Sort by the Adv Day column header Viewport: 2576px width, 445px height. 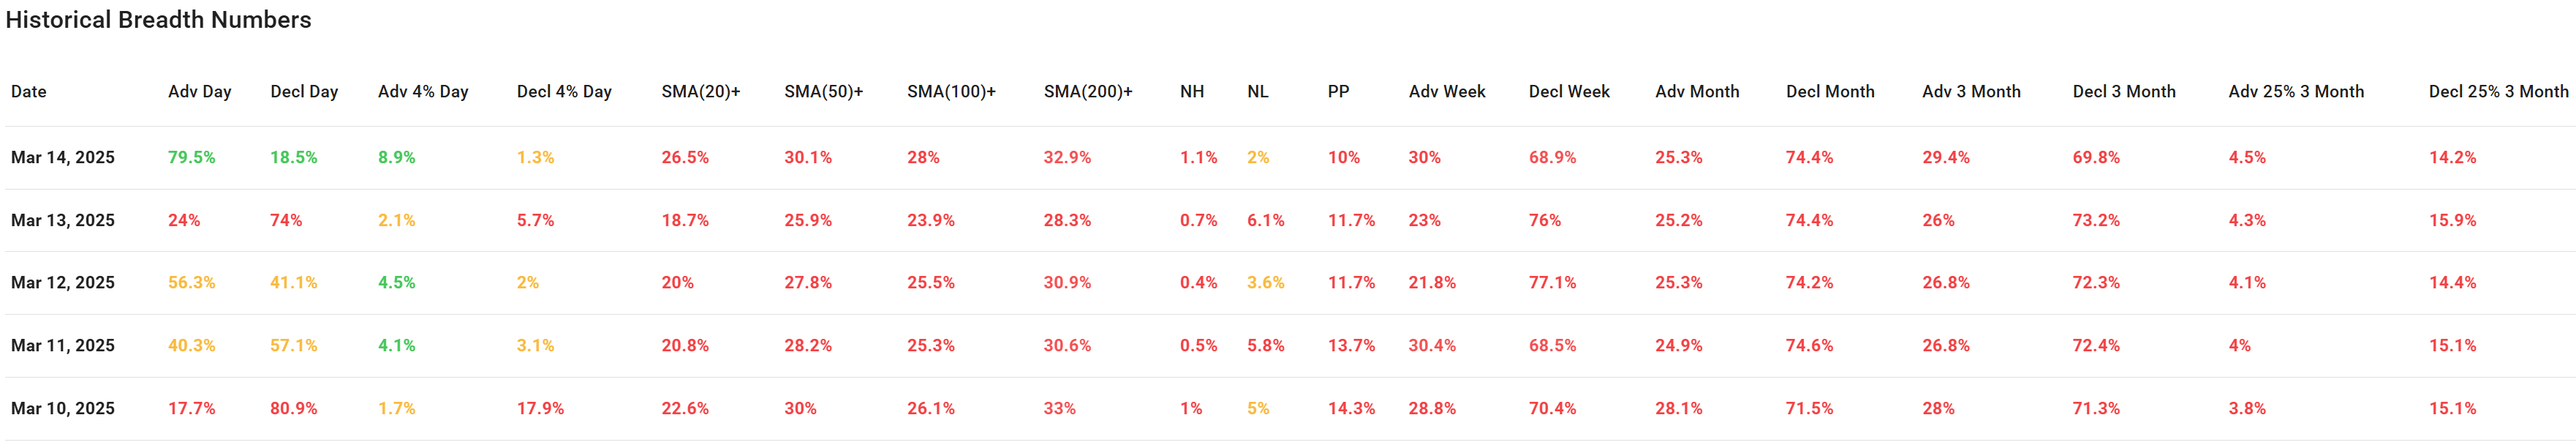tap(200, 92)
